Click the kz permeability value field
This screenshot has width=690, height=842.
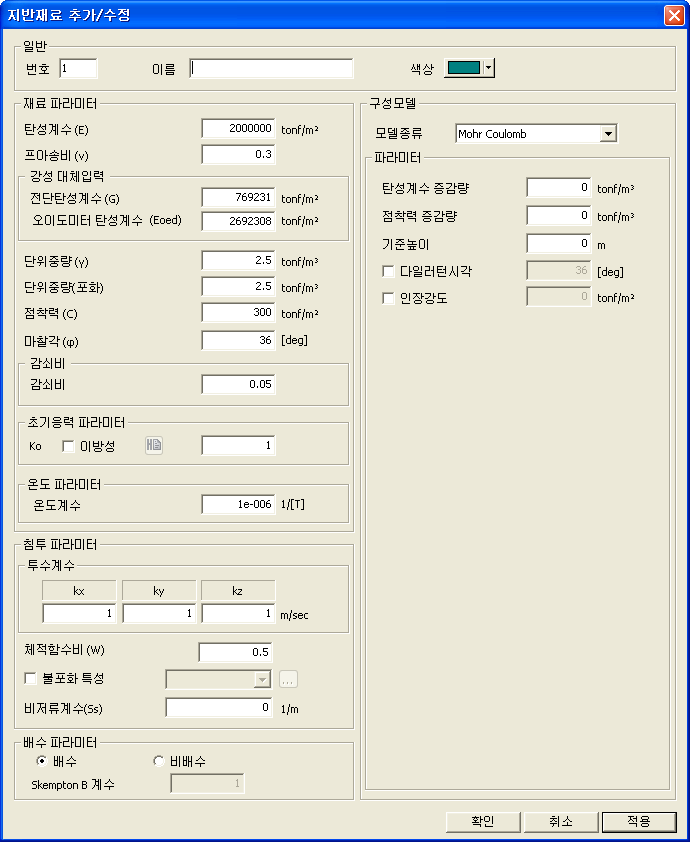tap(238, 613)
